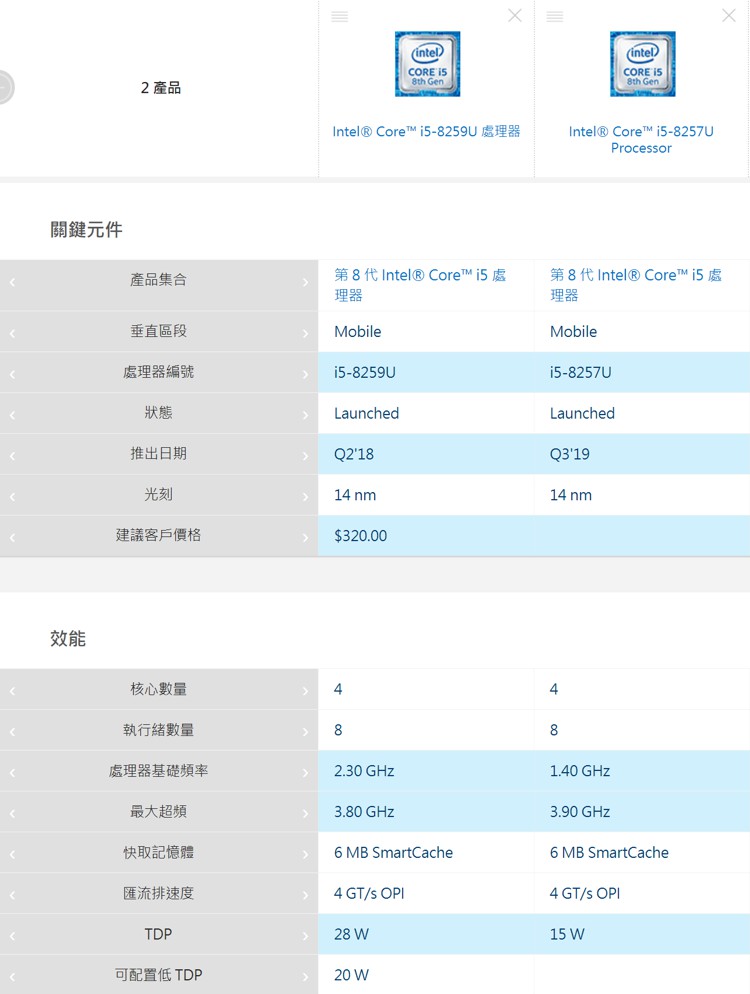
Task: Click left chevron on 處理器基礎頻率 row
Action: 12,773
